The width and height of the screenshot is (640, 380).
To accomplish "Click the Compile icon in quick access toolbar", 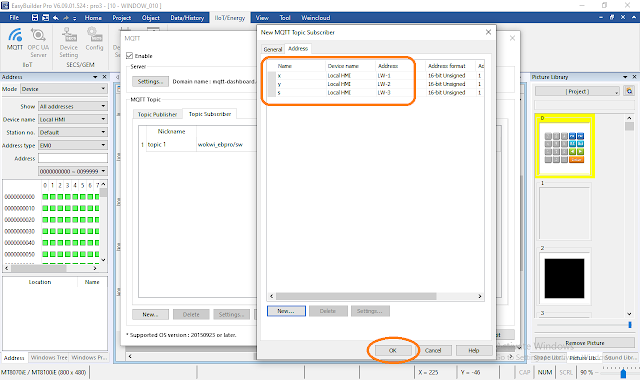I will tap(45, 18).
